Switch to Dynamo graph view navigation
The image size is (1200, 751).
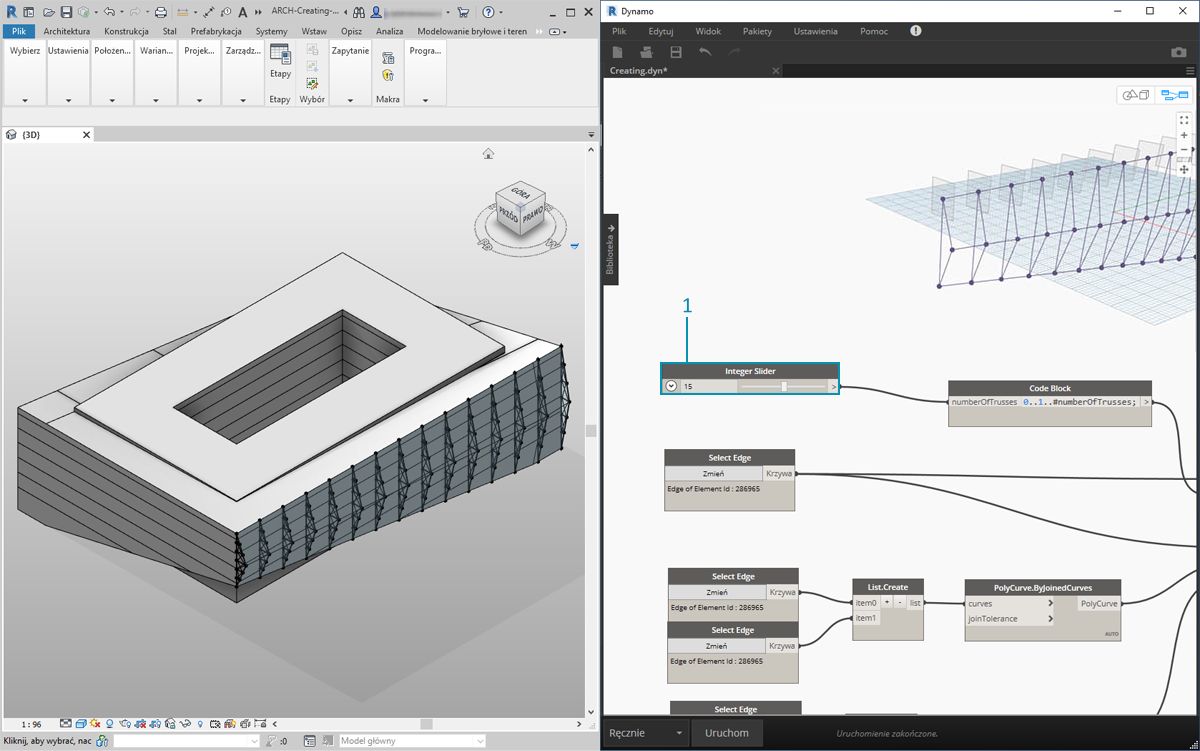(x=1172, y=95)
